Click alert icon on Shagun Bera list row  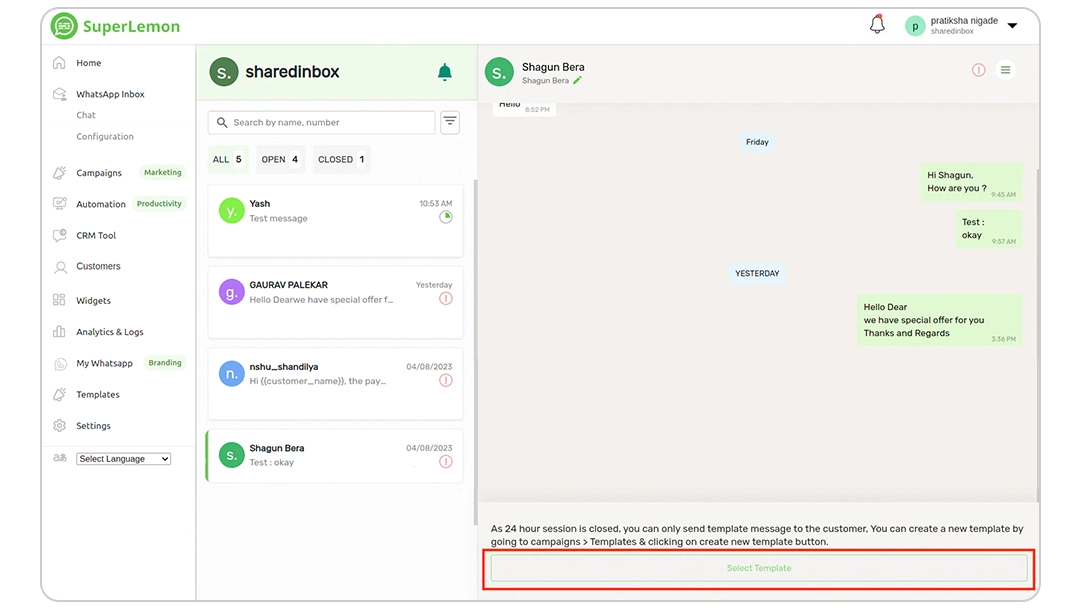(x=446, y=462)
